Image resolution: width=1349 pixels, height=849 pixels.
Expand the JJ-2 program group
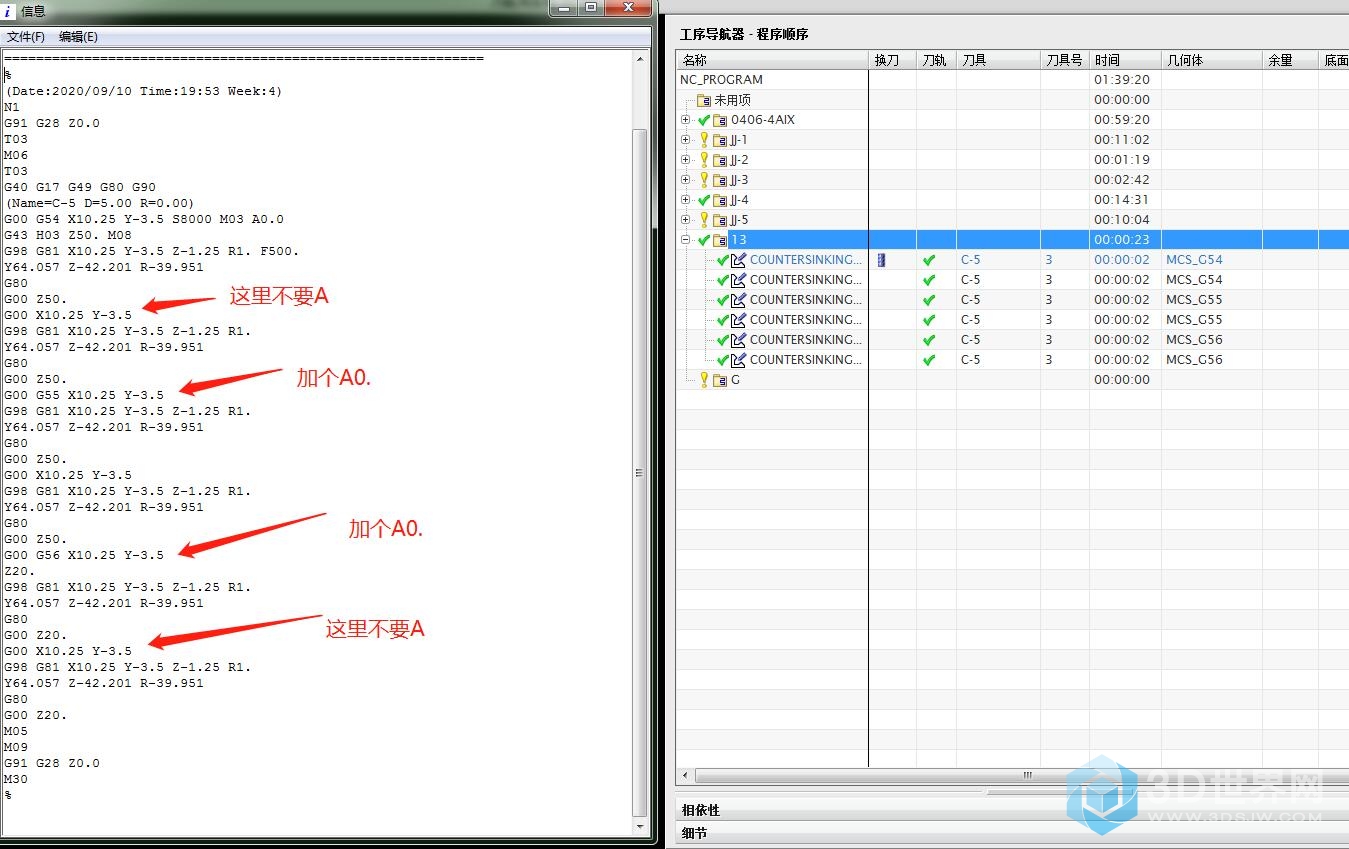click(686, 160)
